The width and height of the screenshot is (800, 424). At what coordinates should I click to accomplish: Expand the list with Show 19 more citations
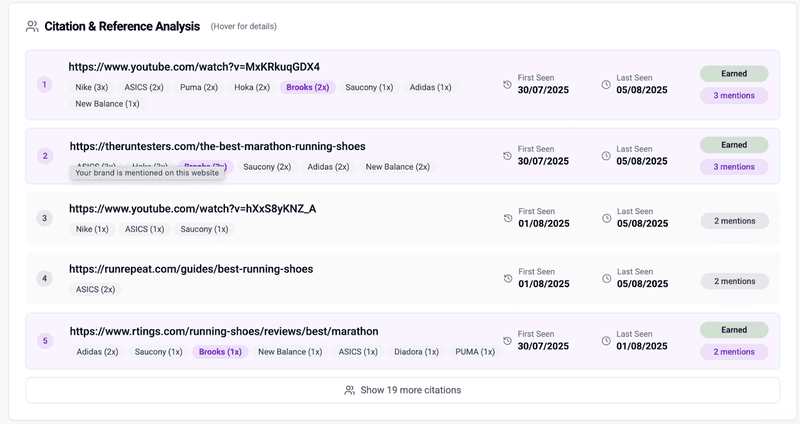(x=402, y=390)
